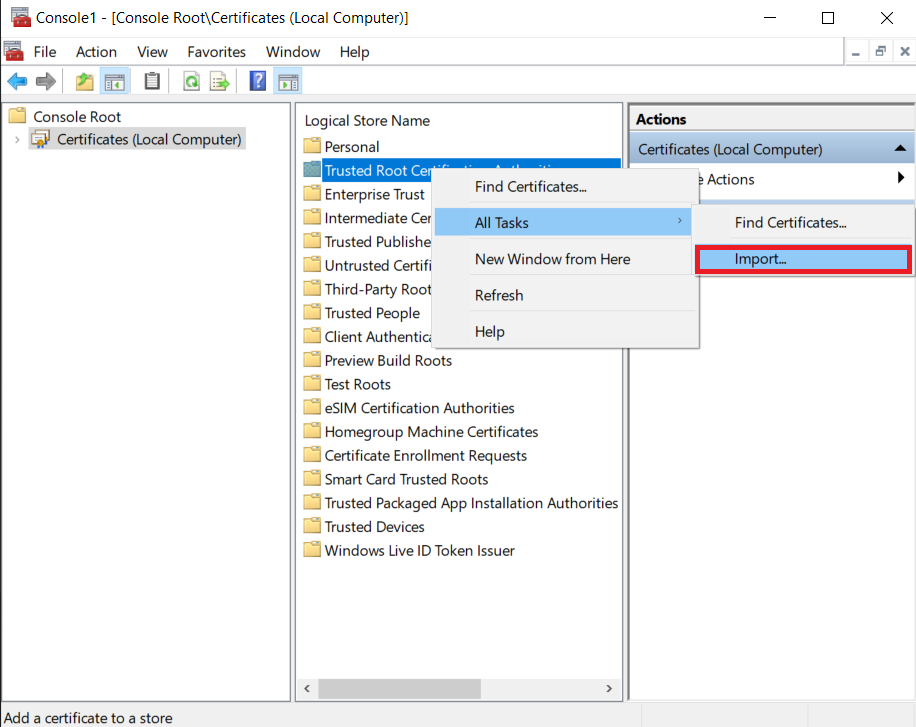916x727 pixels.
Task: Select the Preview Build Roots store
Action: 388,361
